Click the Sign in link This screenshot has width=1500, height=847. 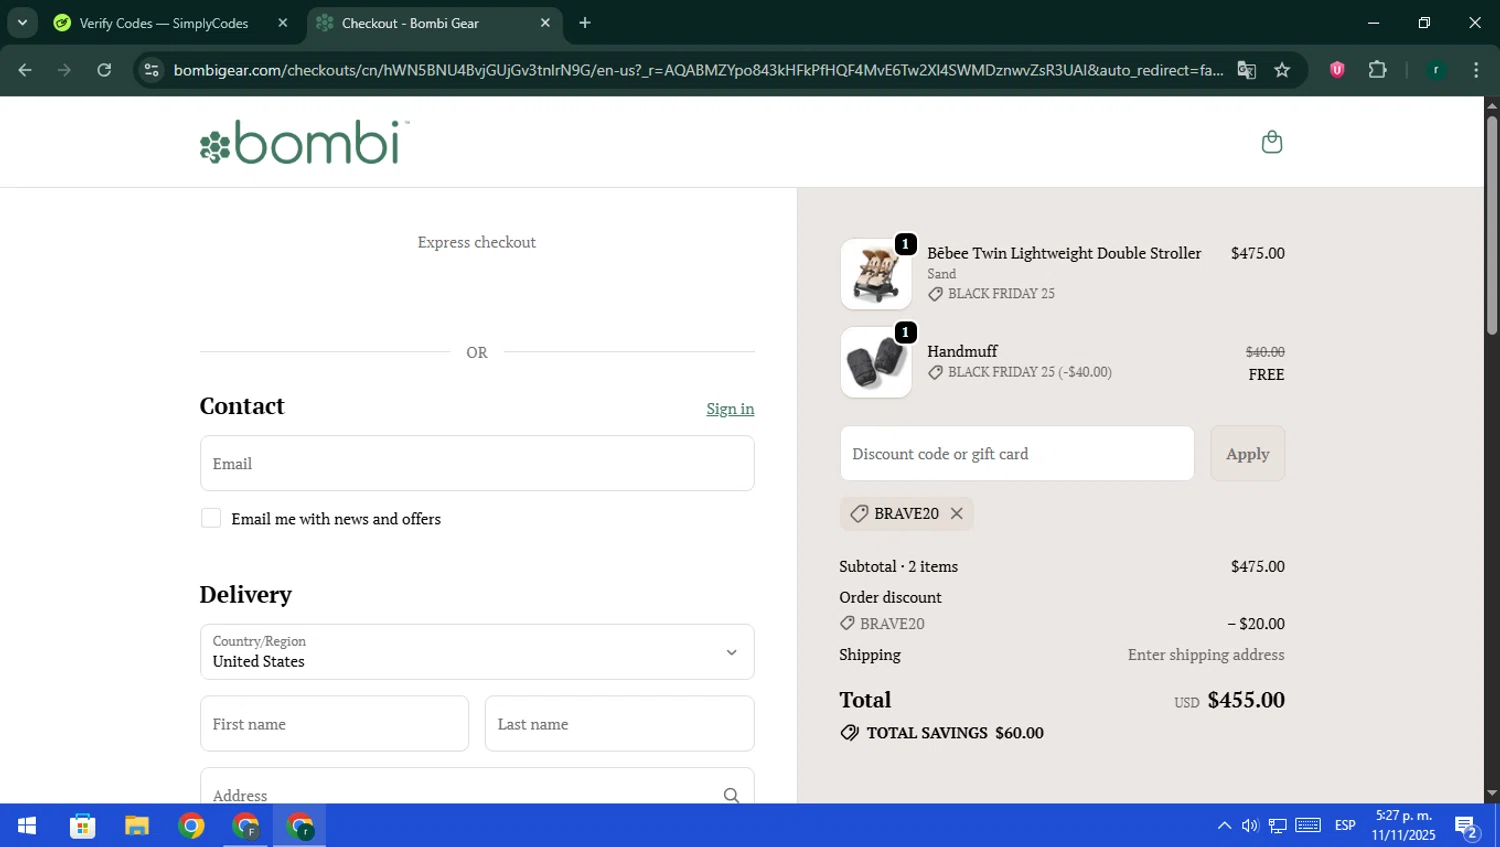pos(730,408)
